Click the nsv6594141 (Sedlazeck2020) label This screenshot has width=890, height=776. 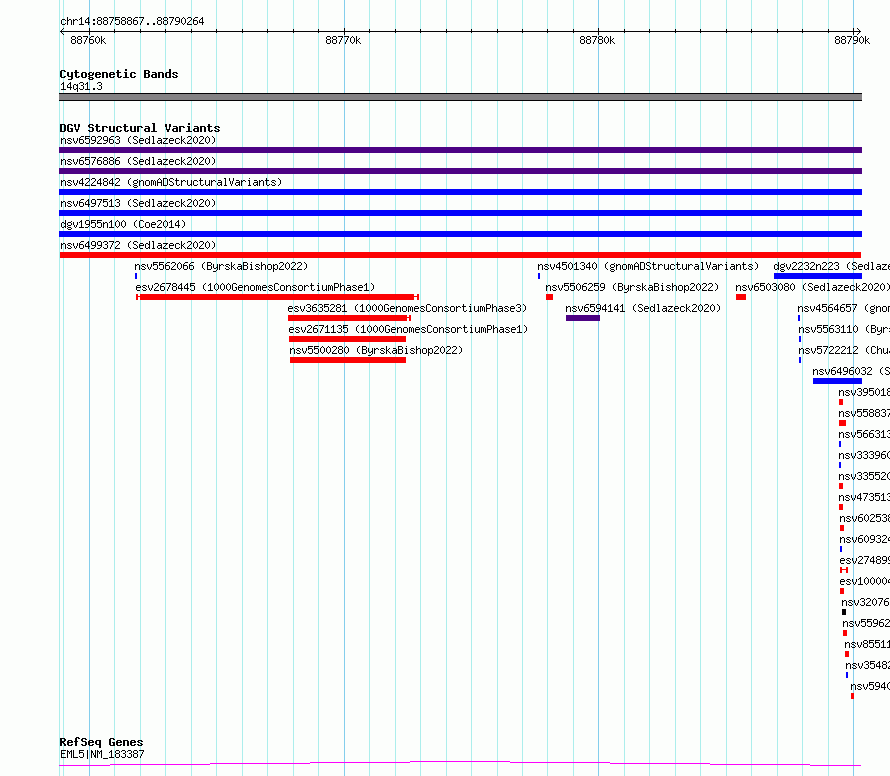tap(643, 308)
